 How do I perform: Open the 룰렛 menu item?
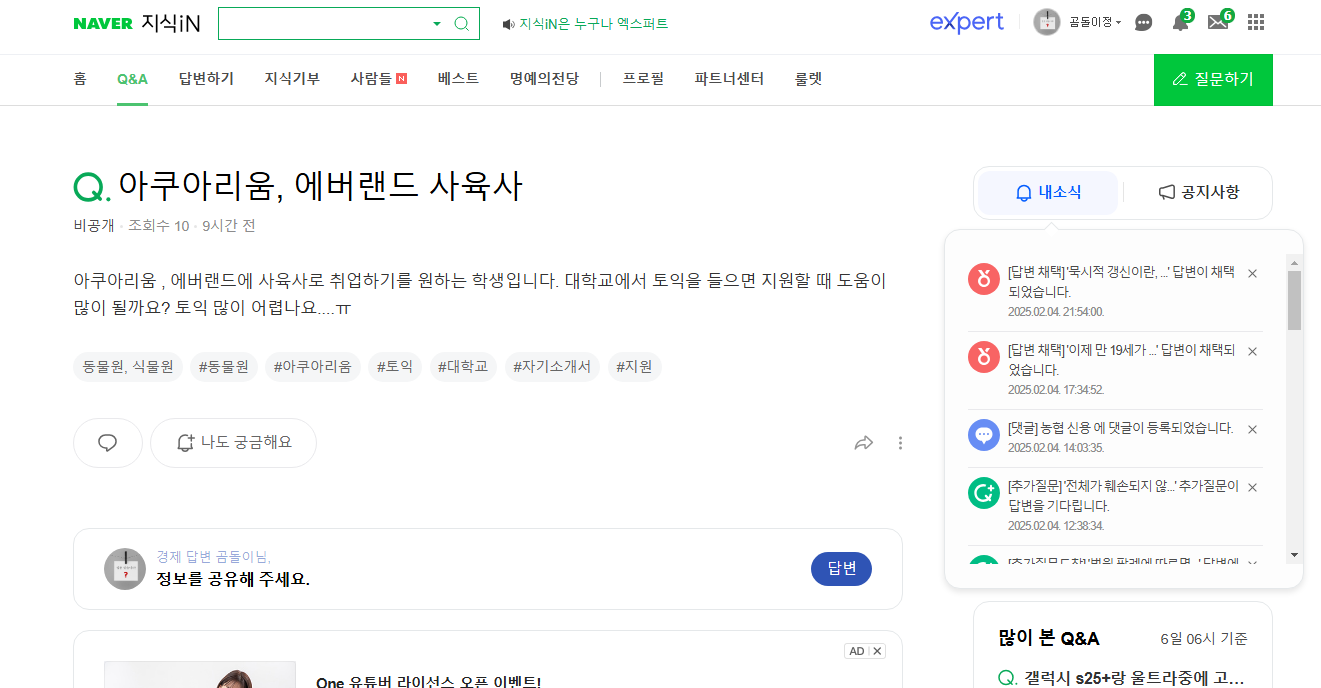808,79
